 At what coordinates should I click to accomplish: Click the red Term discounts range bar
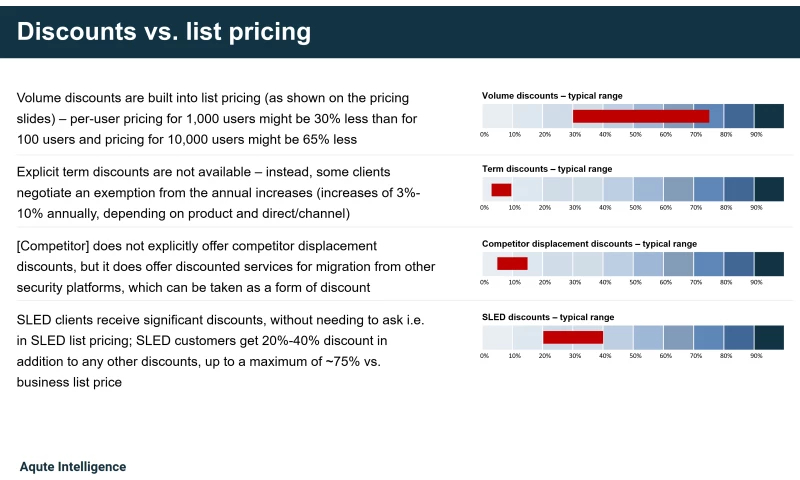click(501, 190)
